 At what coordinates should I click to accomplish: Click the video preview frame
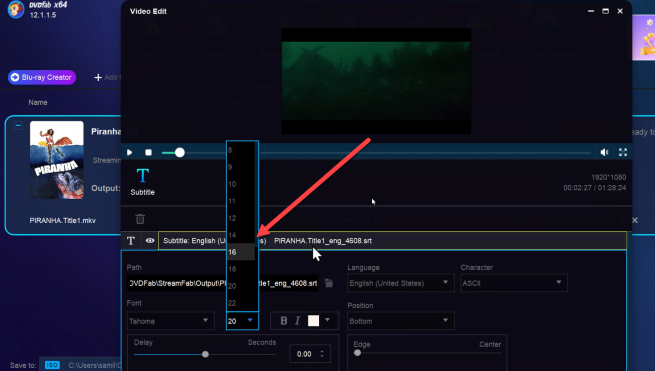(376, 81)
